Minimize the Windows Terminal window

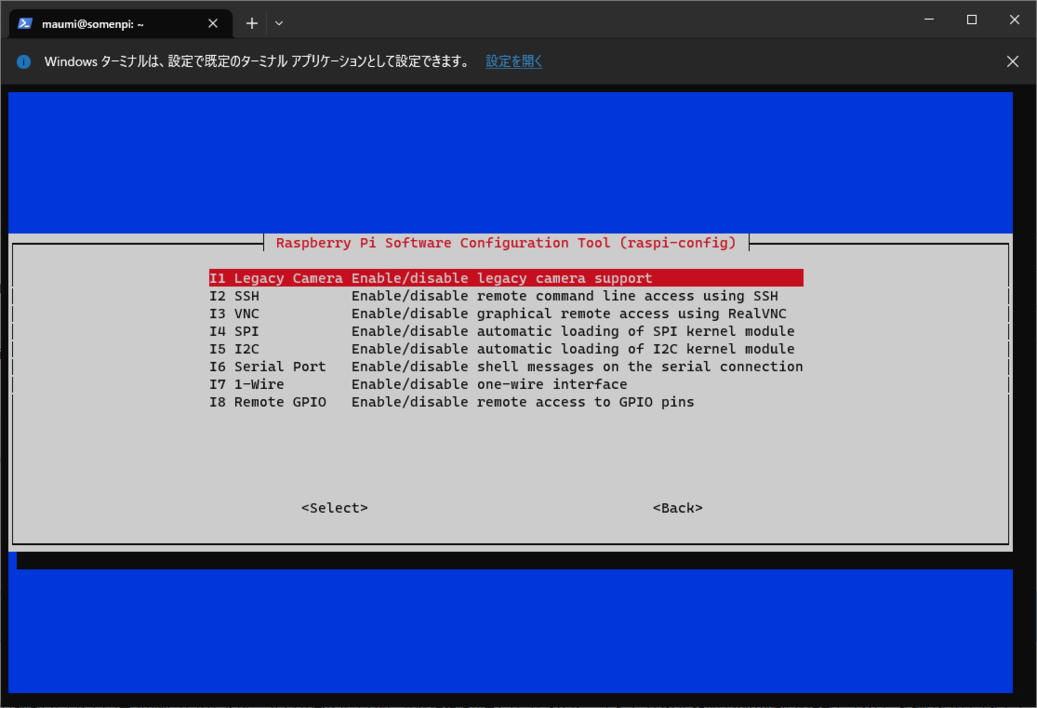click(929, 20)
